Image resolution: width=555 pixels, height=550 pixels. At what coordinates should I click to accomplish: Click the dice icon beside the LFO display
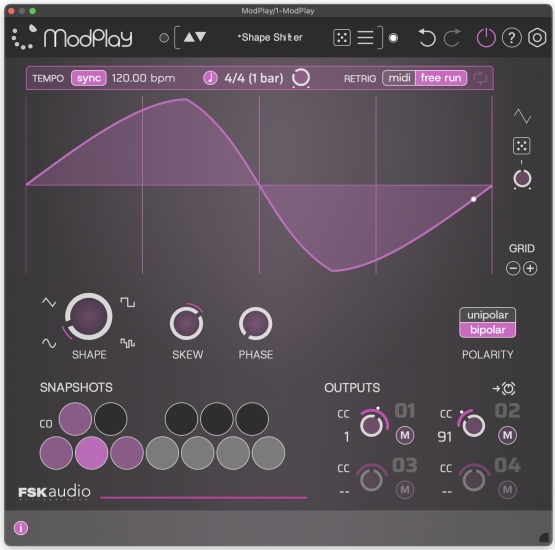coord(522,145)
